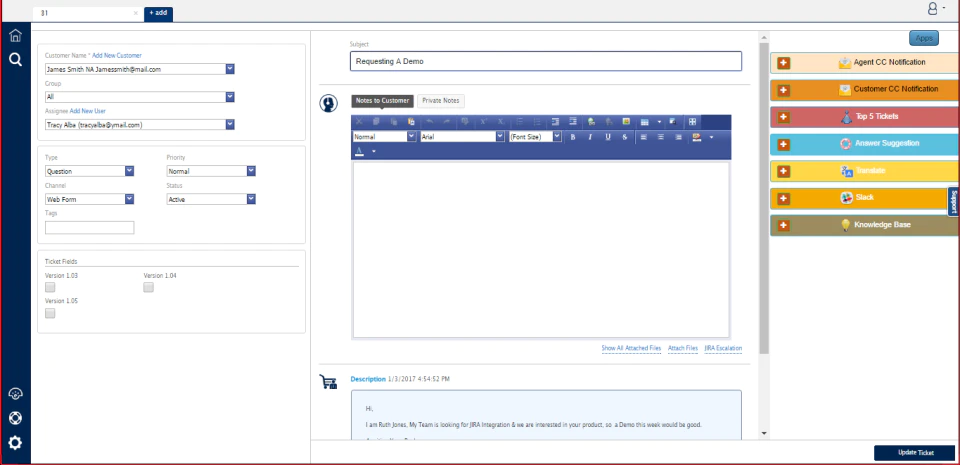Expand the Slack app panel
Screen dimensions: 960x465
click(784, 198)
